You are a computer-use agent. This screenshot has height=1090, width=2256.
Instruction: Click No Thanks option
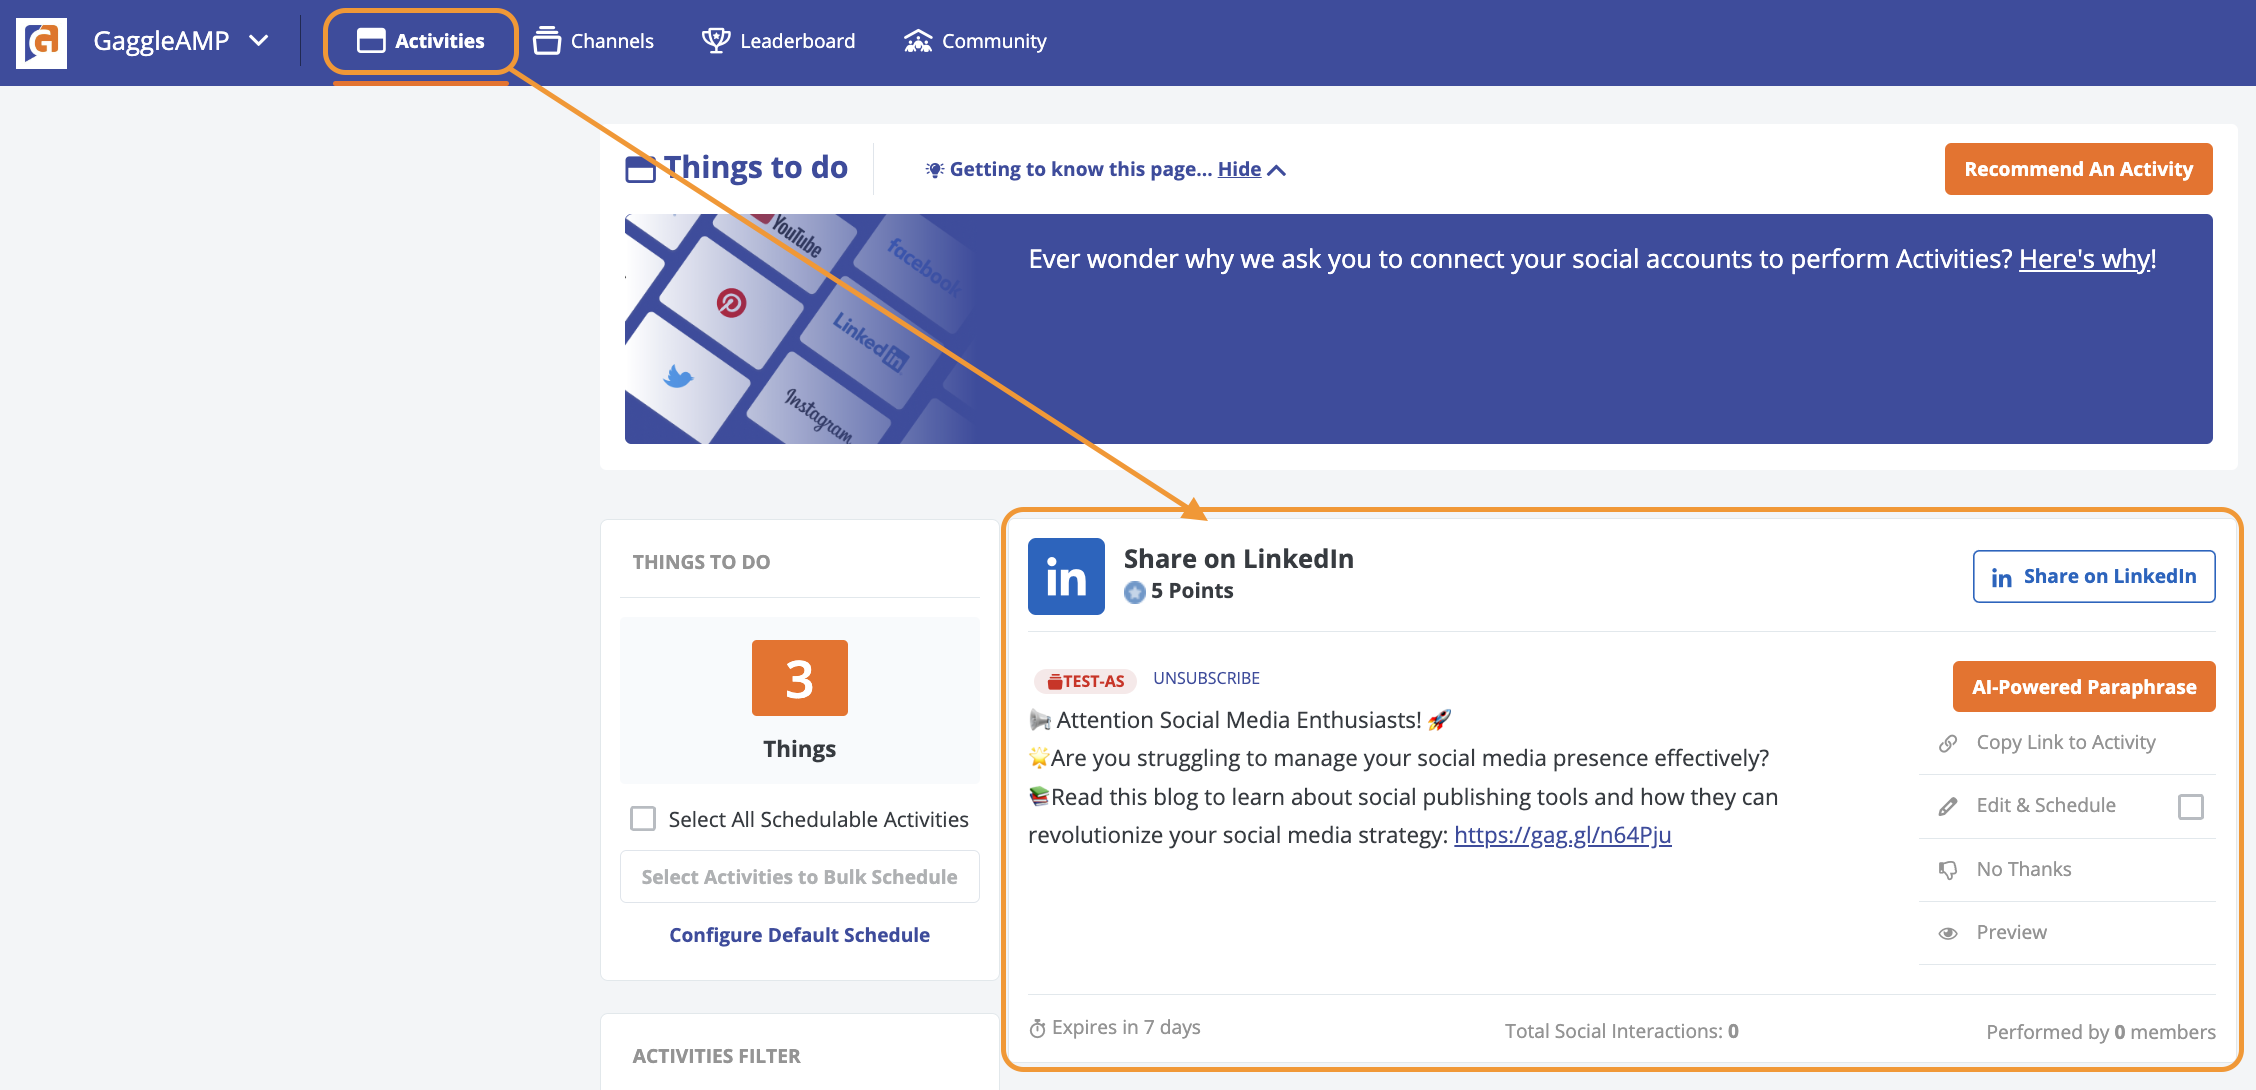2024,870
